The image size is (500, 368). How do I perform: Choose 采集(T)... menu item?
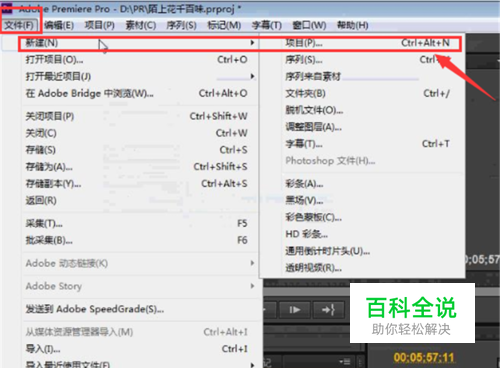tap(140, 223)
